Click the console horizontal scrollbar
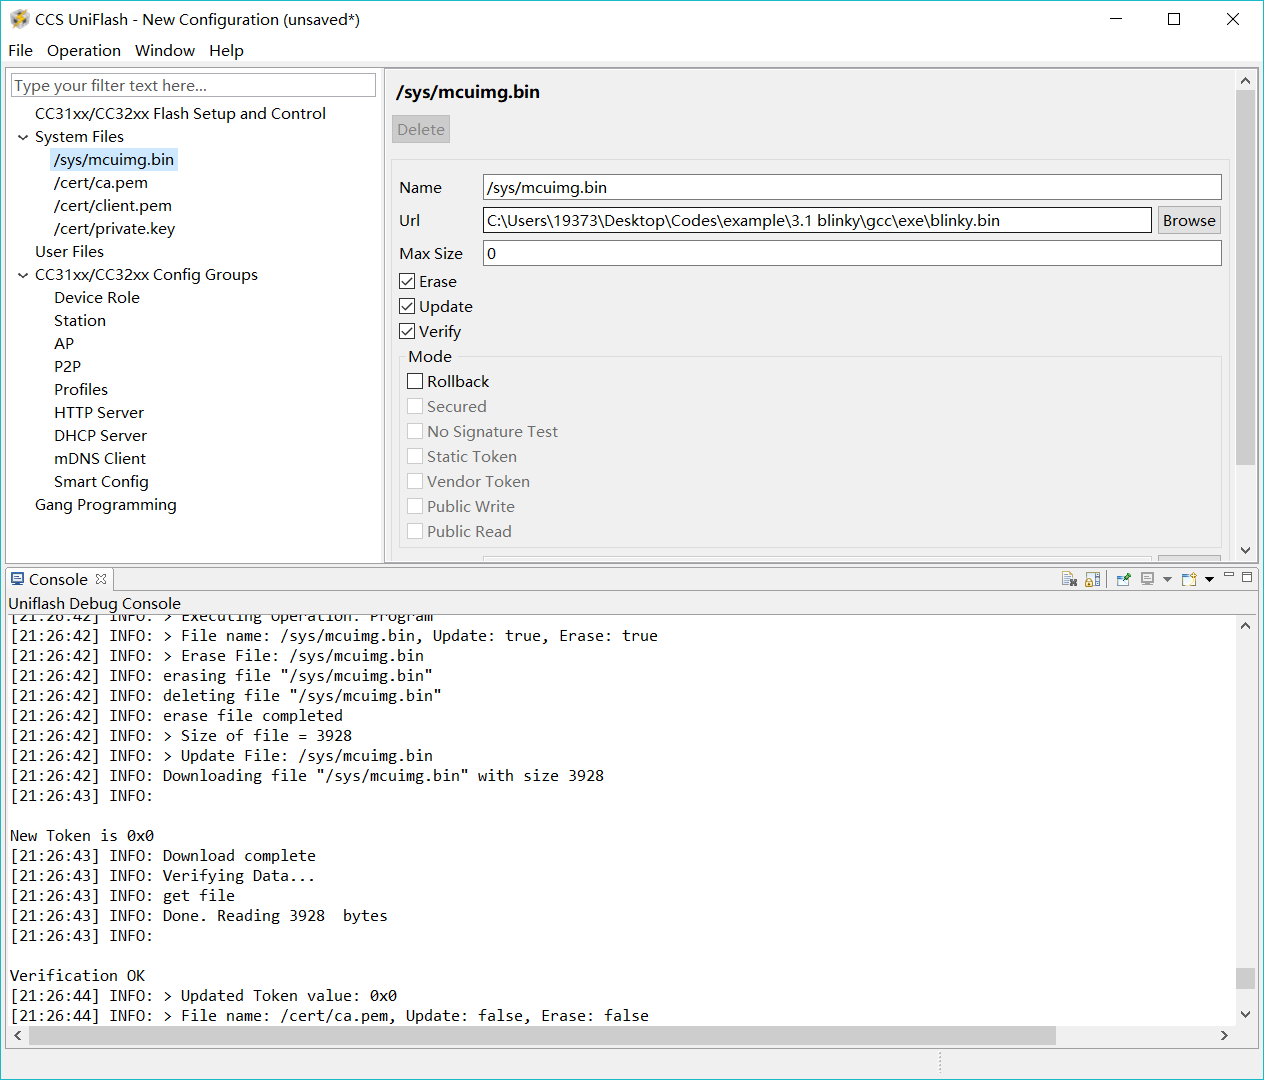This screenshot has height=1080, width=1264. tap(542, 1035)
